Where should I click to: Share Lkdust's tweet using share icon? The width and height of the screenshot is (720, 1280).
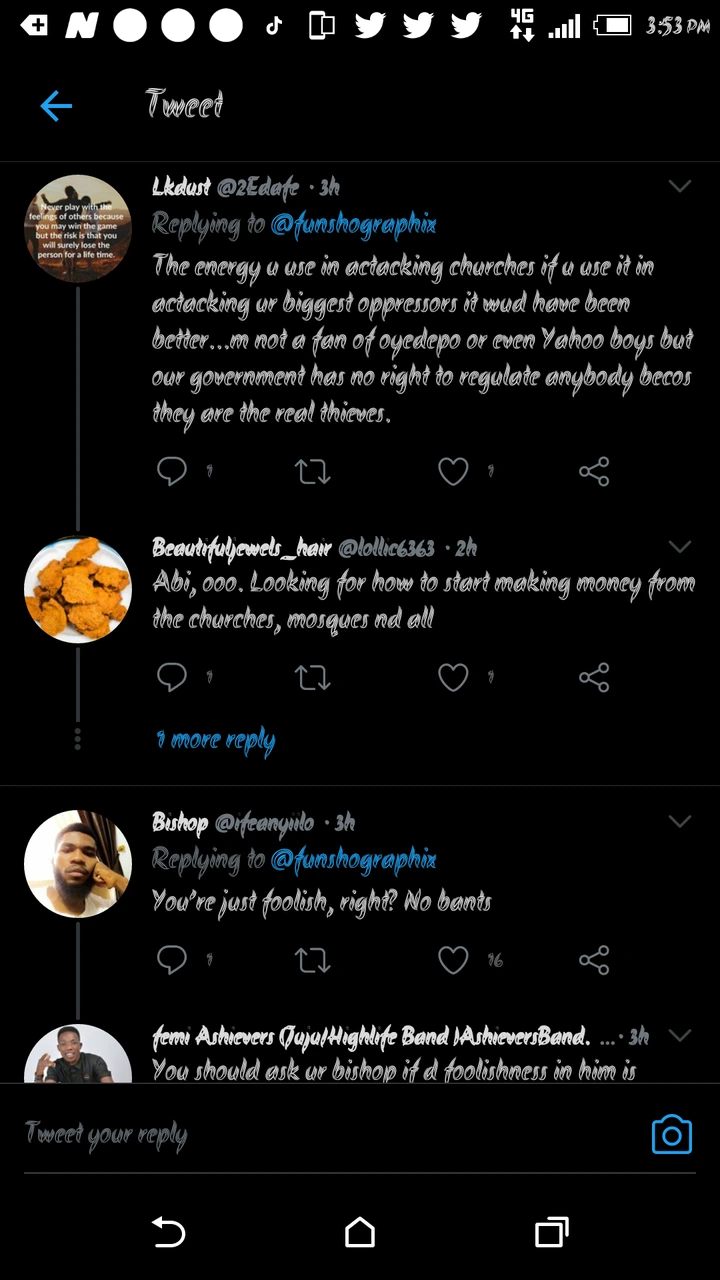pos(594,471)
